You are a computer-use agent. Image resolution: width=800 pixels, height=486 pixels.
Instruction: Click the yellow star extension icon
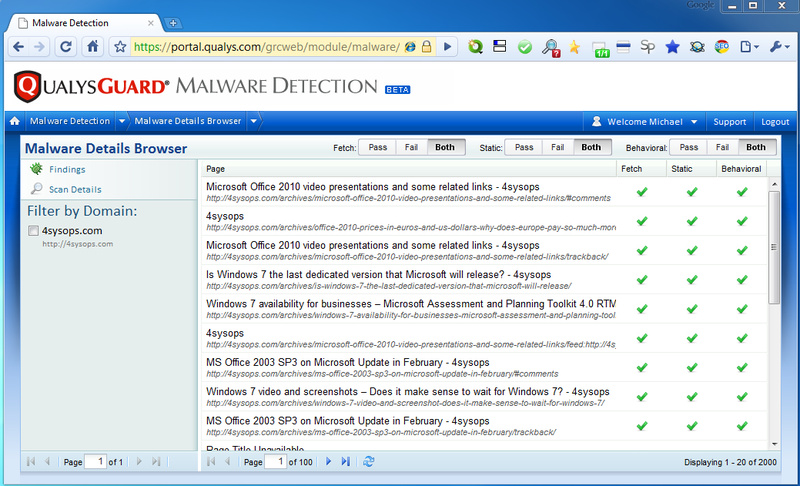pyautogui.click(x=574, y=47)
